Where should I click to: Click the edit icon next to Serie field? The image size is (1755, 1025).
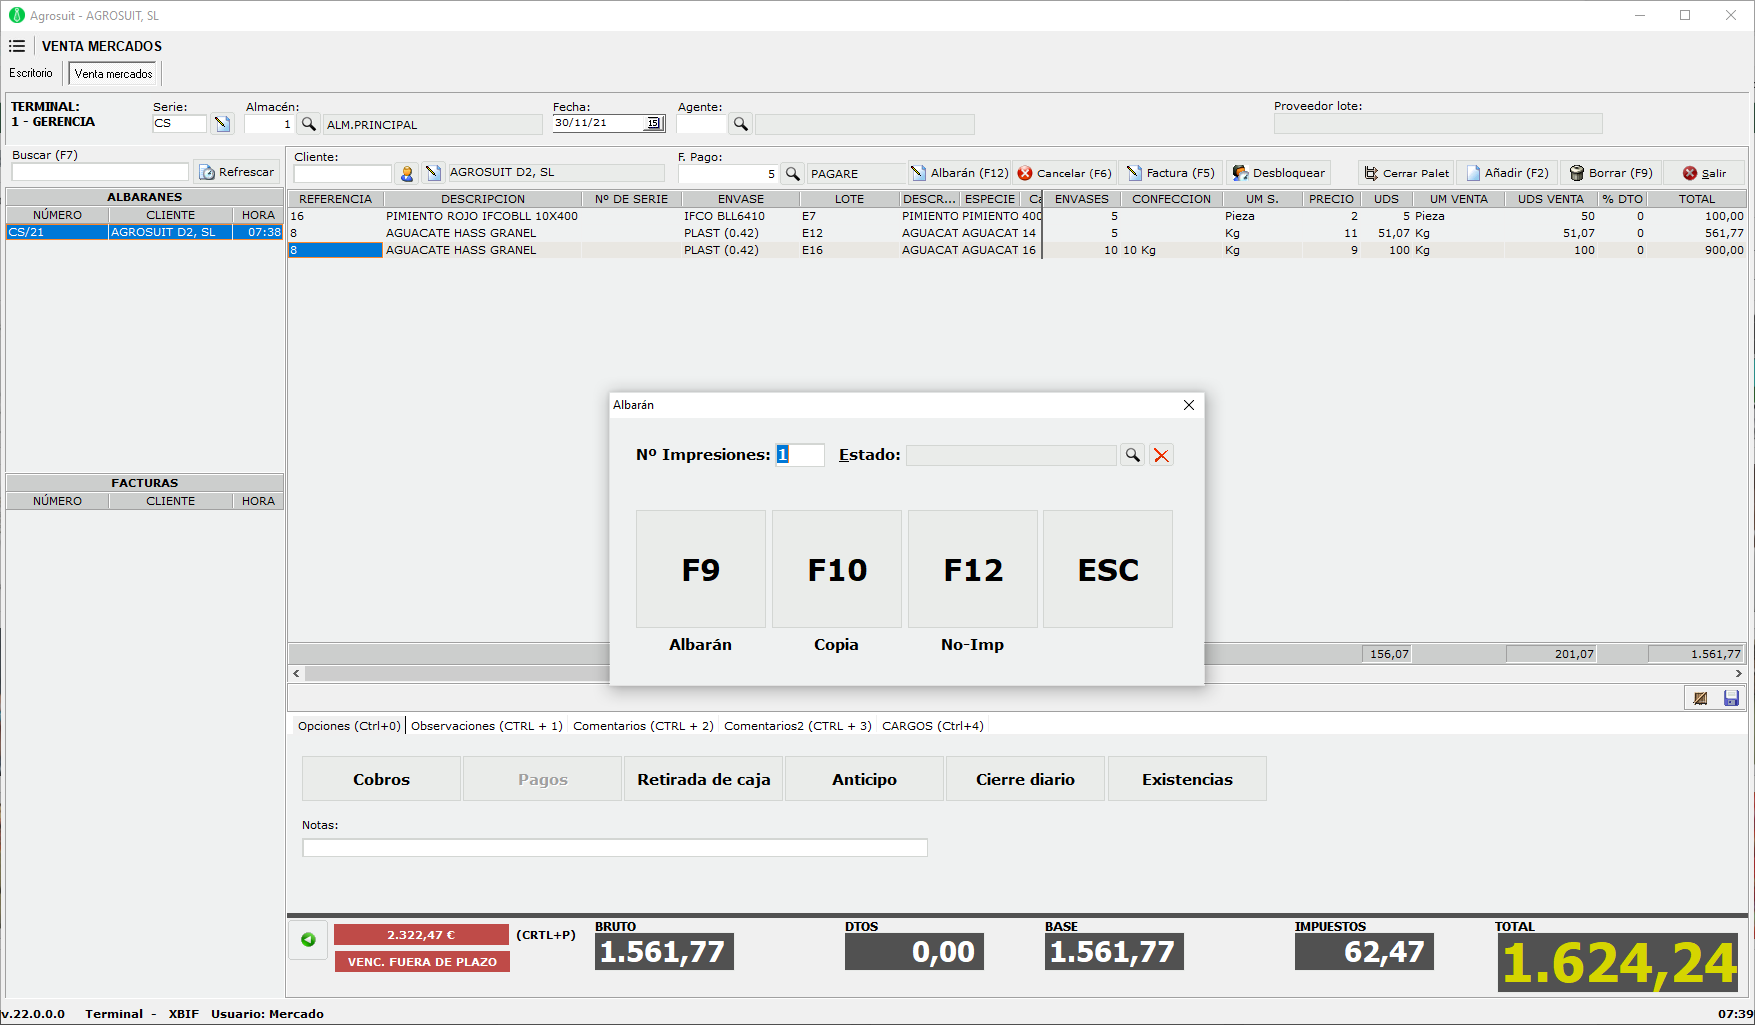[x=222, y=124]
